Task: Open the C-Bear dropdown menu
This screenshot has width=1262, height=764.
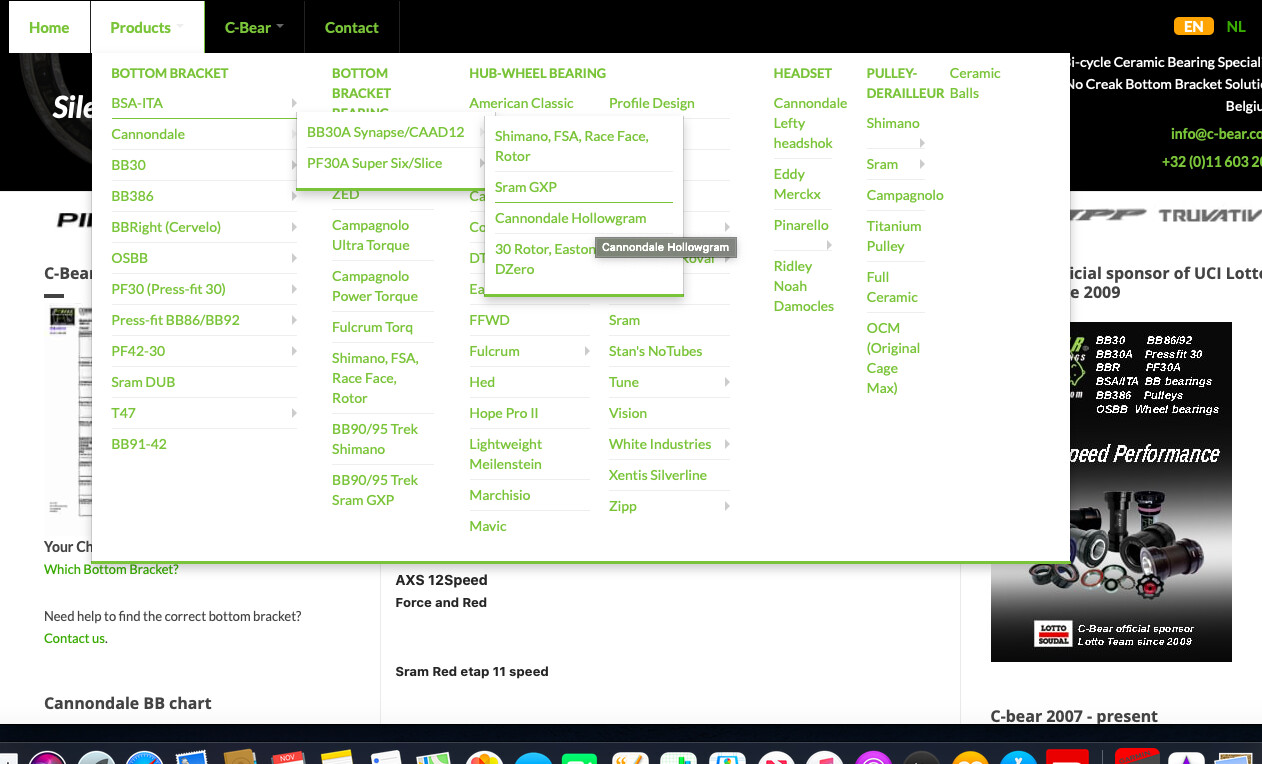Action: 254,27
